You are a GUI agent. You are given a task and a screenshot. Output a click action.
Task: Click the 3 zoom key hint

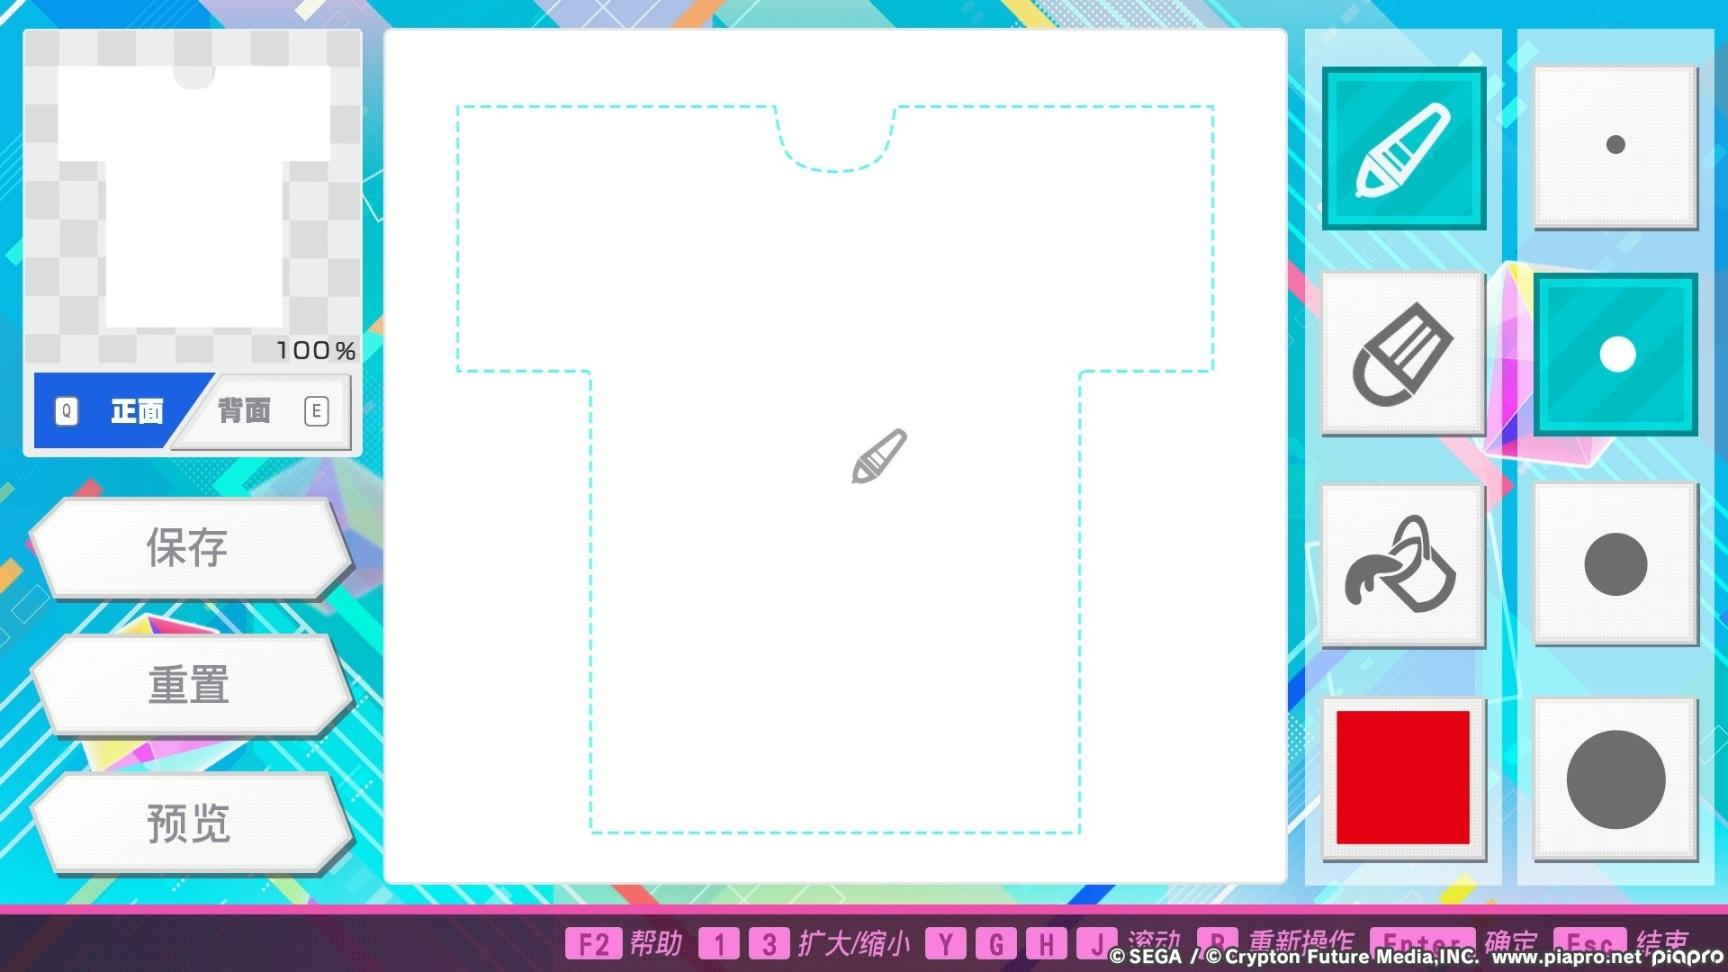click(769, 944)
